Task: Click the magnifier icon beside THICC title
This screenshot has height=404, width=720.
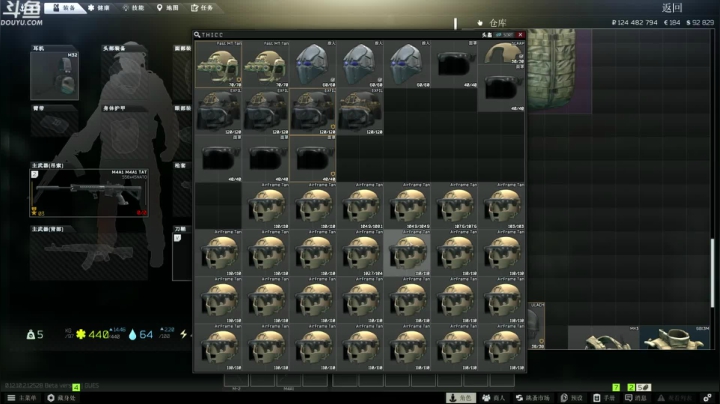Action: coord(197,35)
